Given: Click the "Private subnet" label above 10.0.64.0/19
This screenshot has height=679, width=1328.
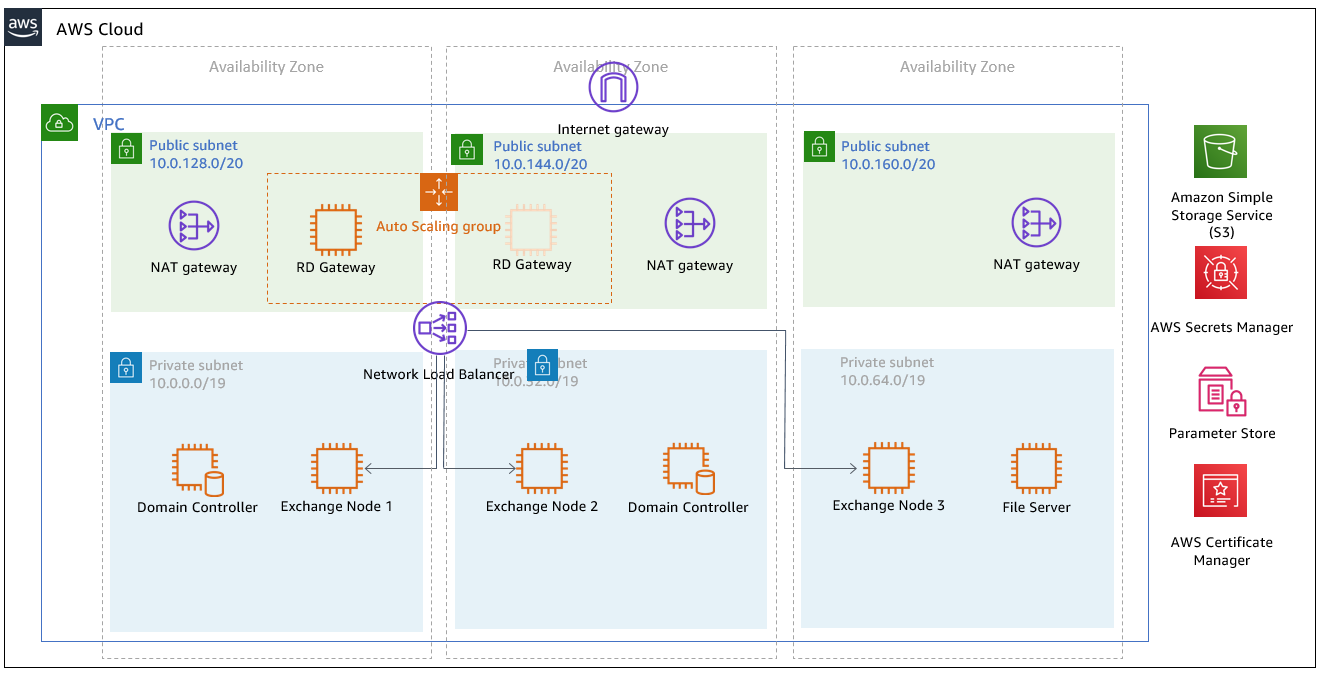Looking at the screenshot, I should pos(887,362).
